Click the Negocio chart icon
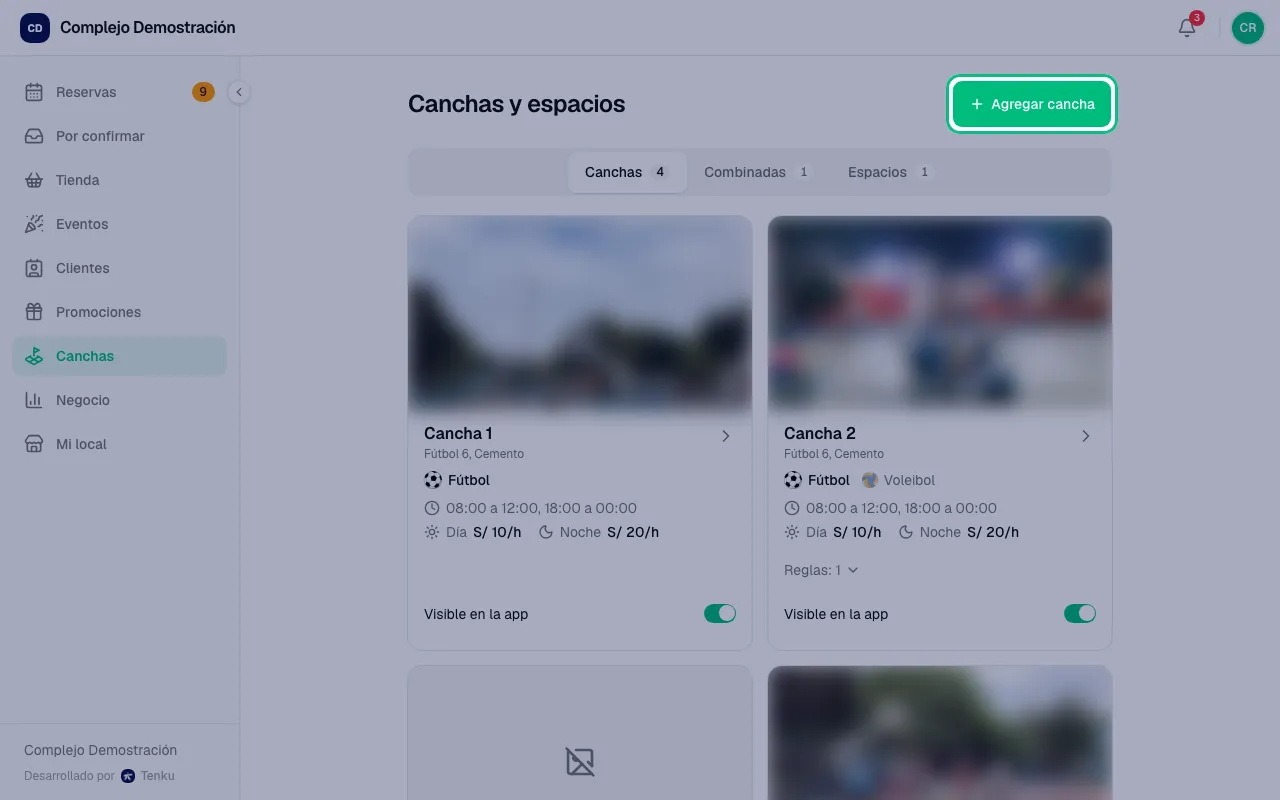Viewport: 1280px width, 800px height. tap(34, 400)
